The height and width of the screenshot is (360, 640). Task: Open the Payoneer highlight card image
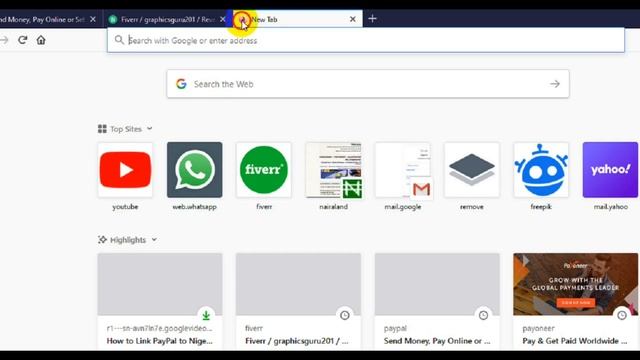coord(576,284)
